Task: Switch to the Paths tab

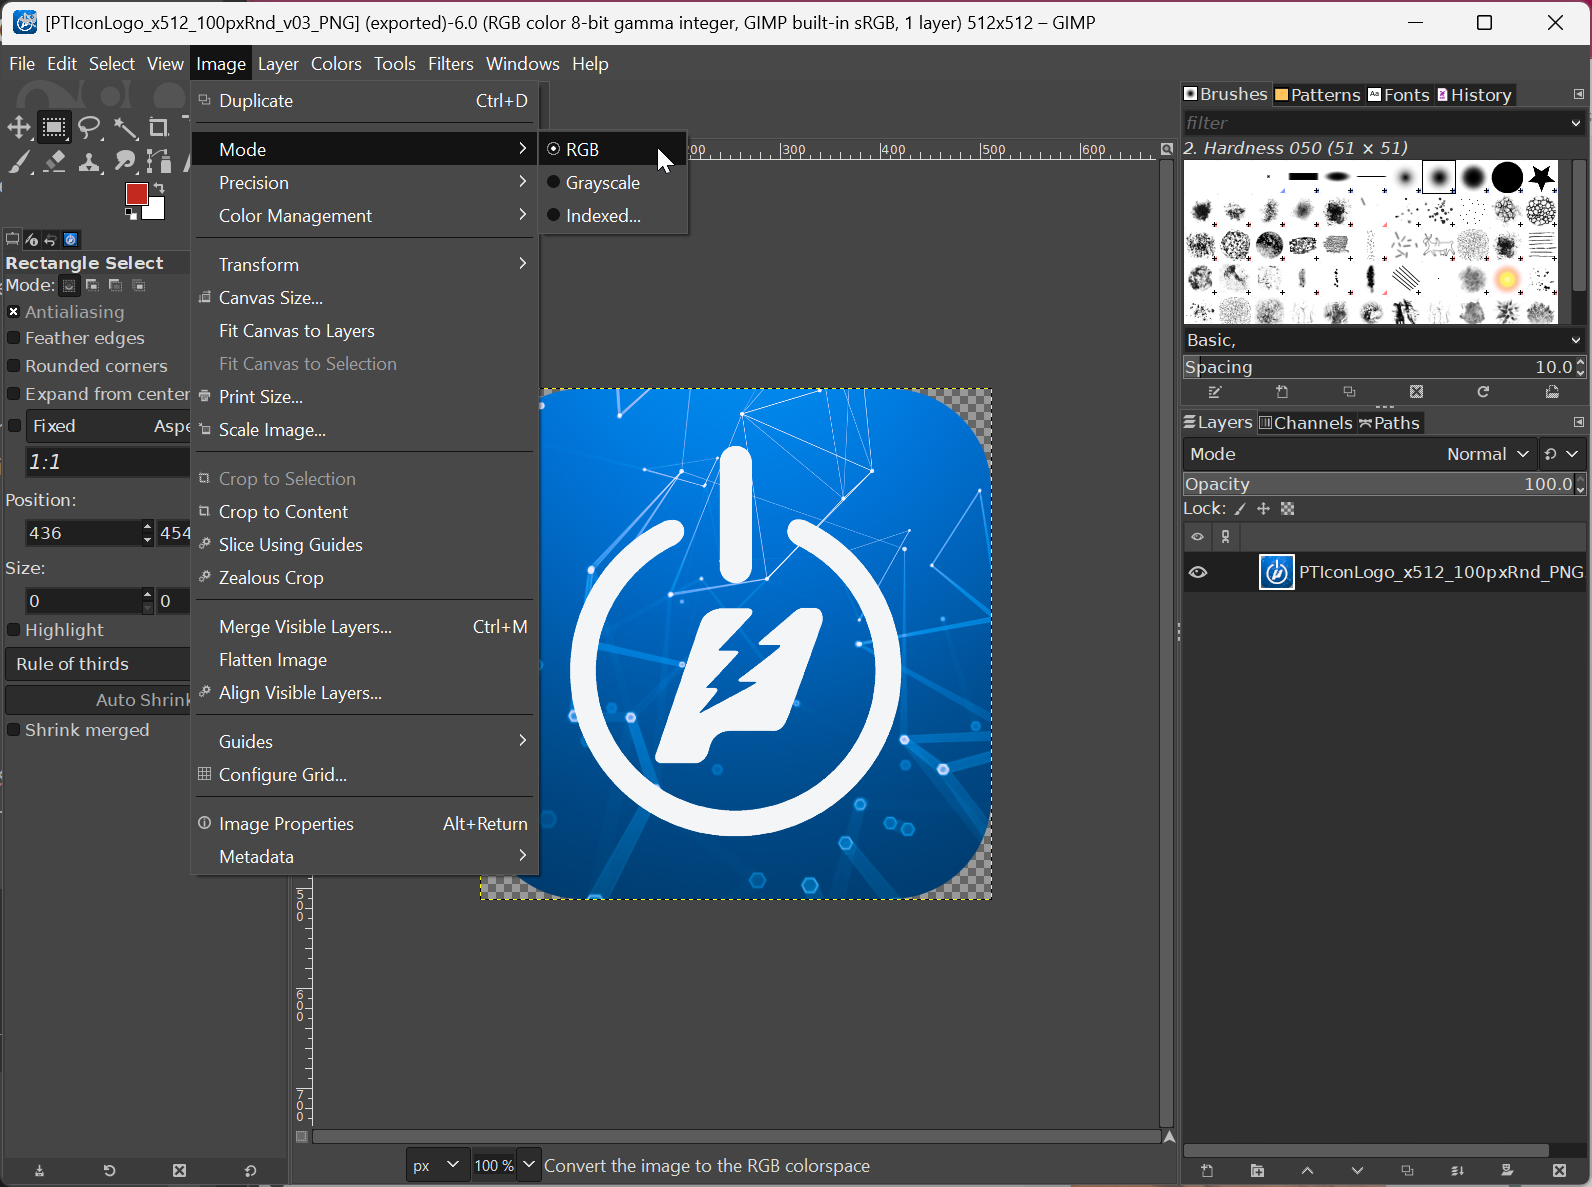Action: (x=1389, y=423)
